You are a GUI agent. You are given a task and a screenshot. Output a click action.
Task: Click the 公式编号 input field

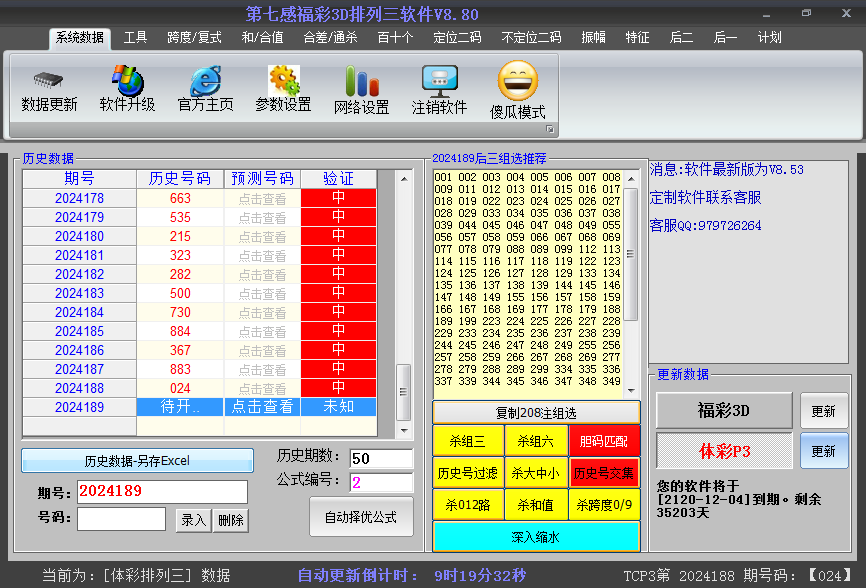[x=381, y=483]
